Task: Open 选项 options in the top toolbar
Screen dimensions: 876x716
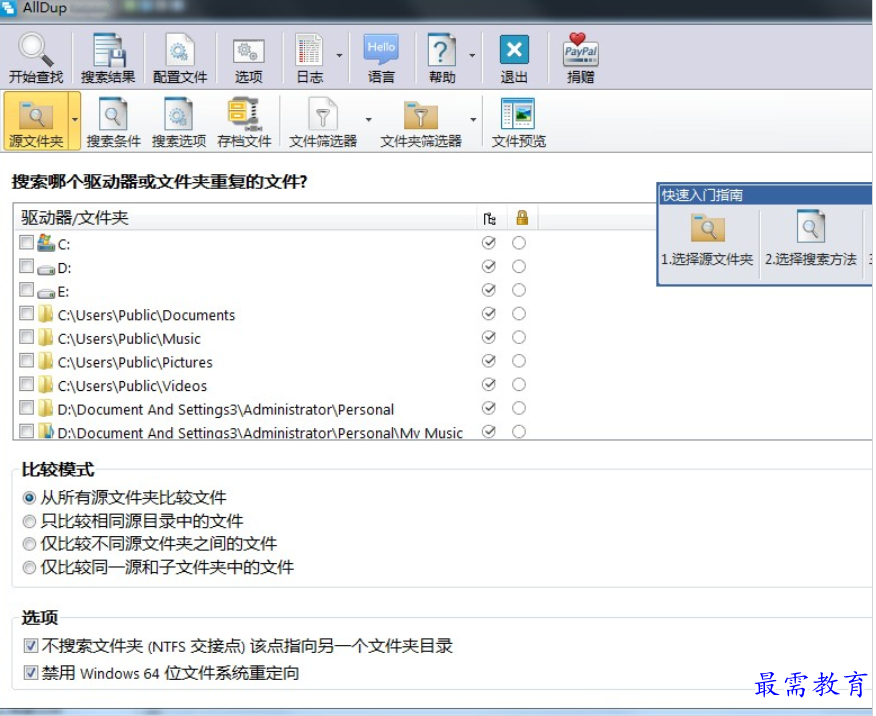Action: coord(249,58)
